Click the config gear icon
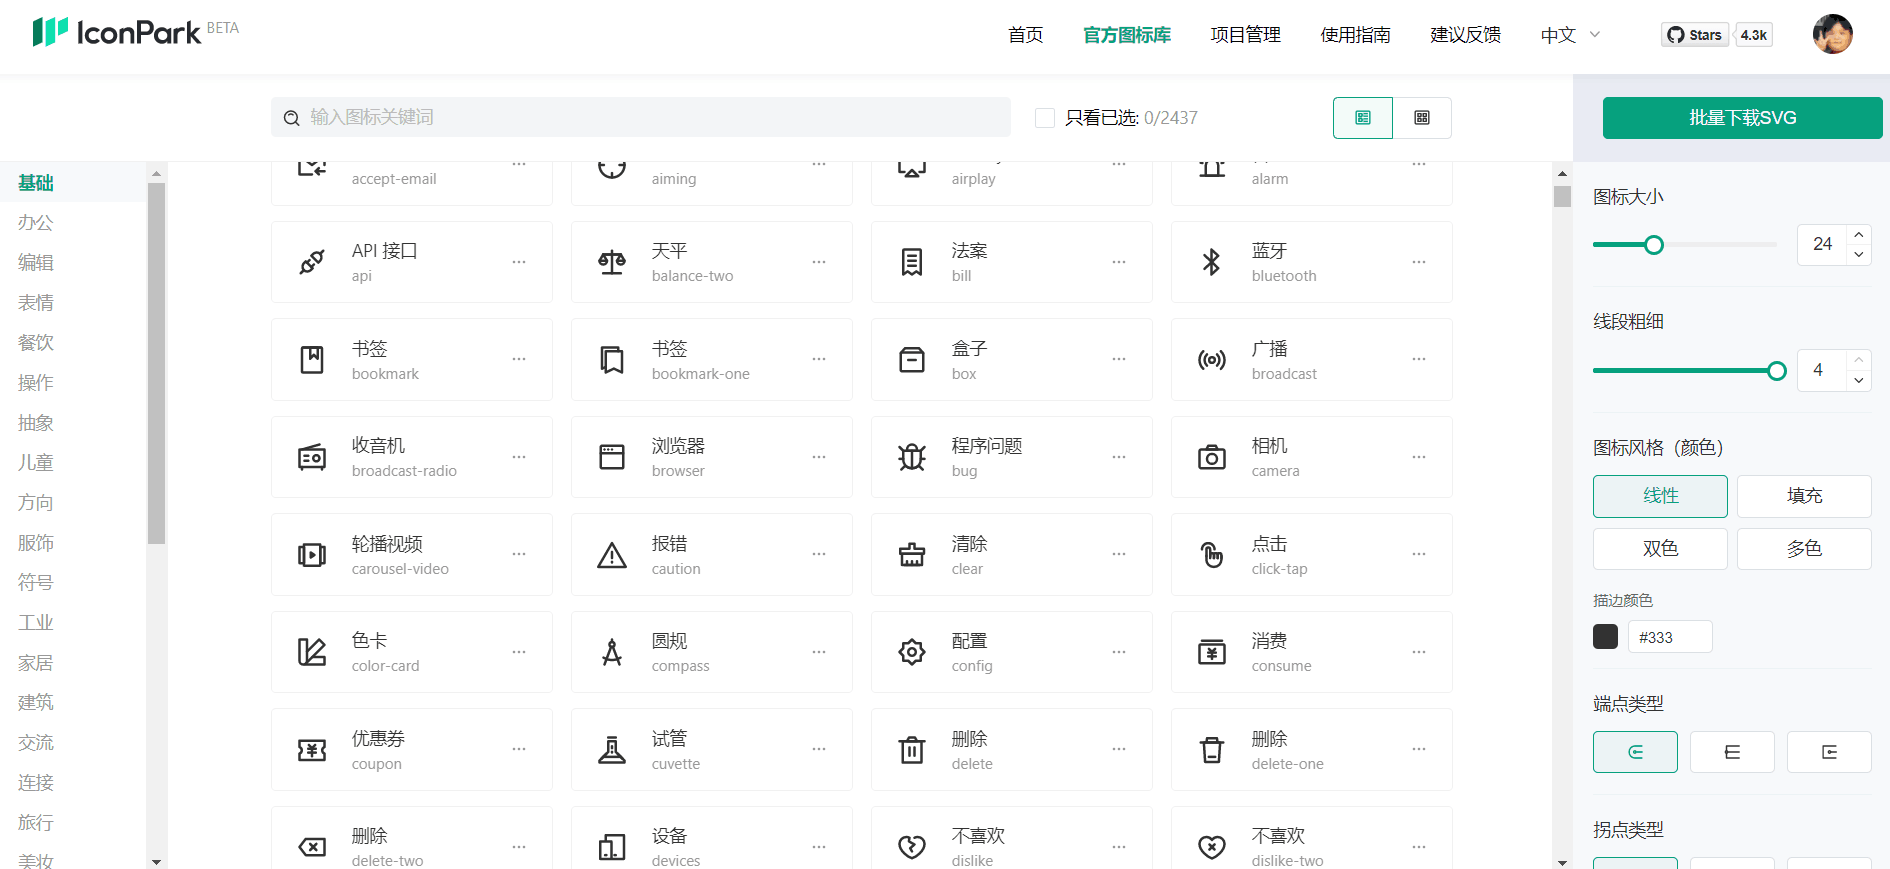Image resolution: width=1890 pixels, height=869 pixels. tap(911, 652)
